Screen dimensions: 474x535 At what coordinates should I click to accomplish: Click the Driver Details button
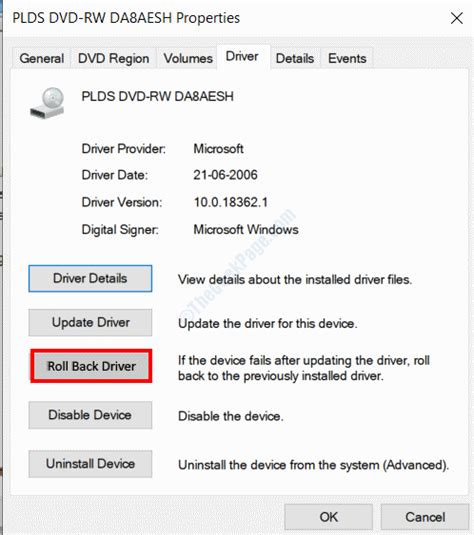coord(90,278)
